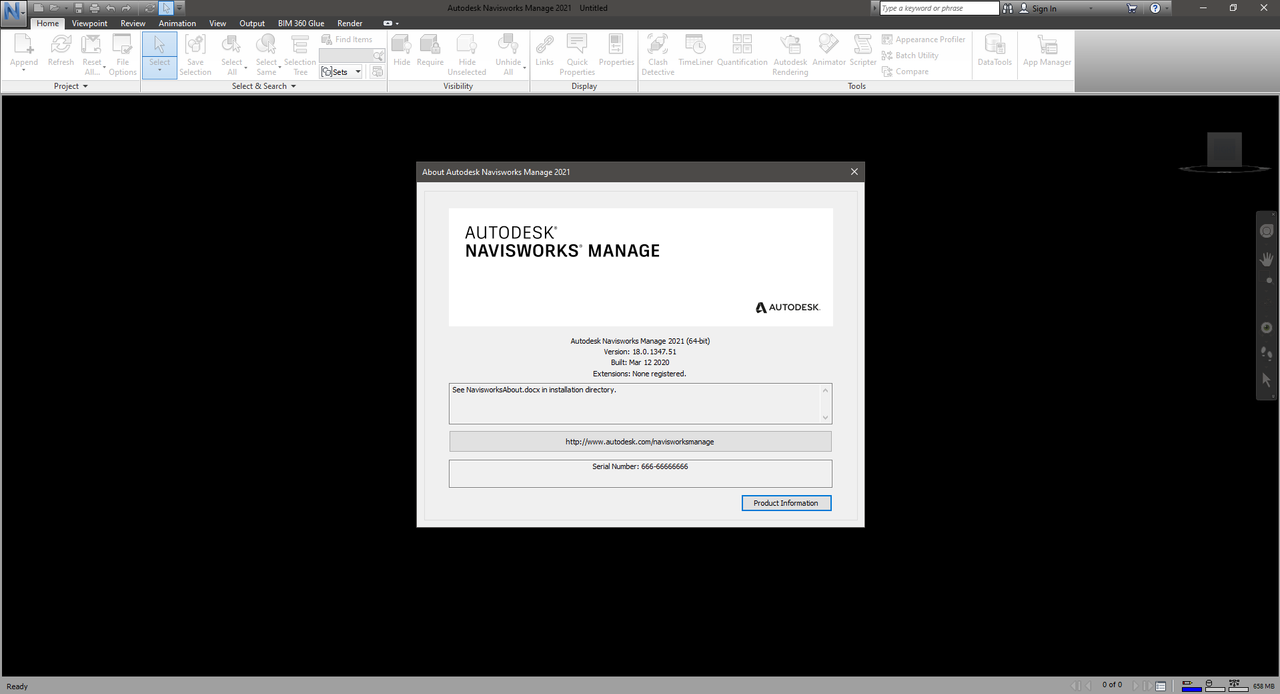Image resolution: width=1280 pixels, height=694 pixels.
Task: Expand the Project panel dropdown
Action: 71,86
